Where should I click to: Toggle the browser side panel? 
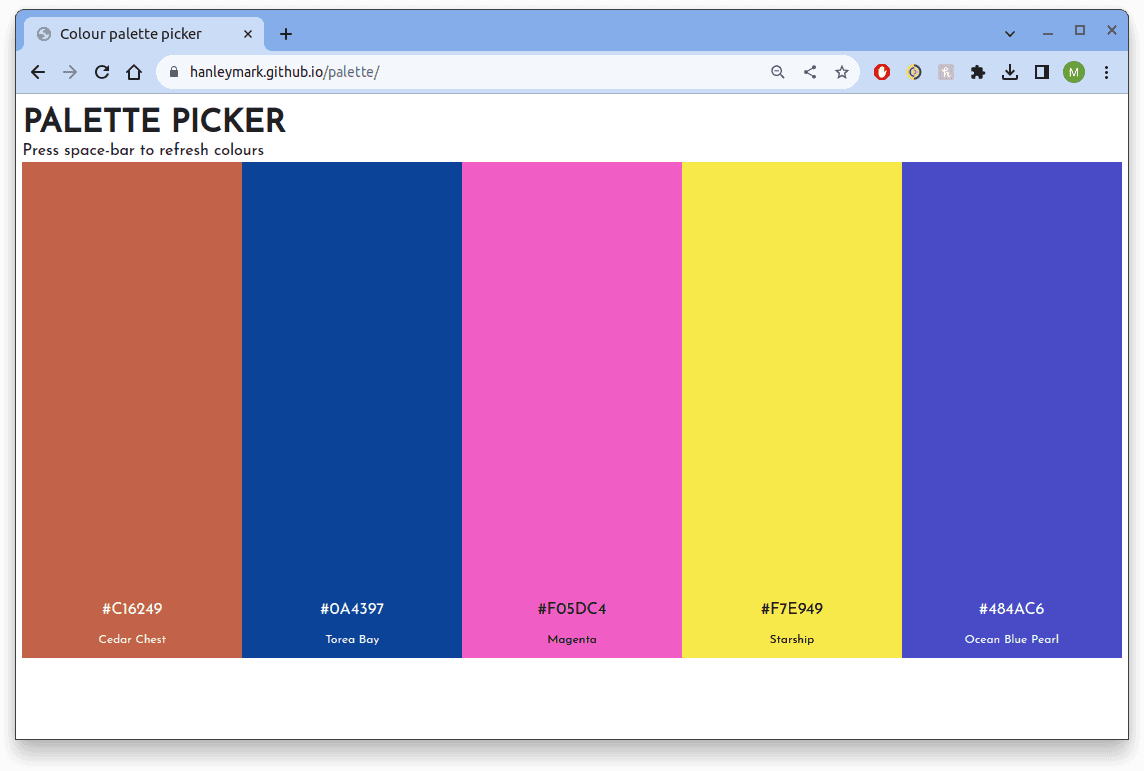pos(1042,71)
